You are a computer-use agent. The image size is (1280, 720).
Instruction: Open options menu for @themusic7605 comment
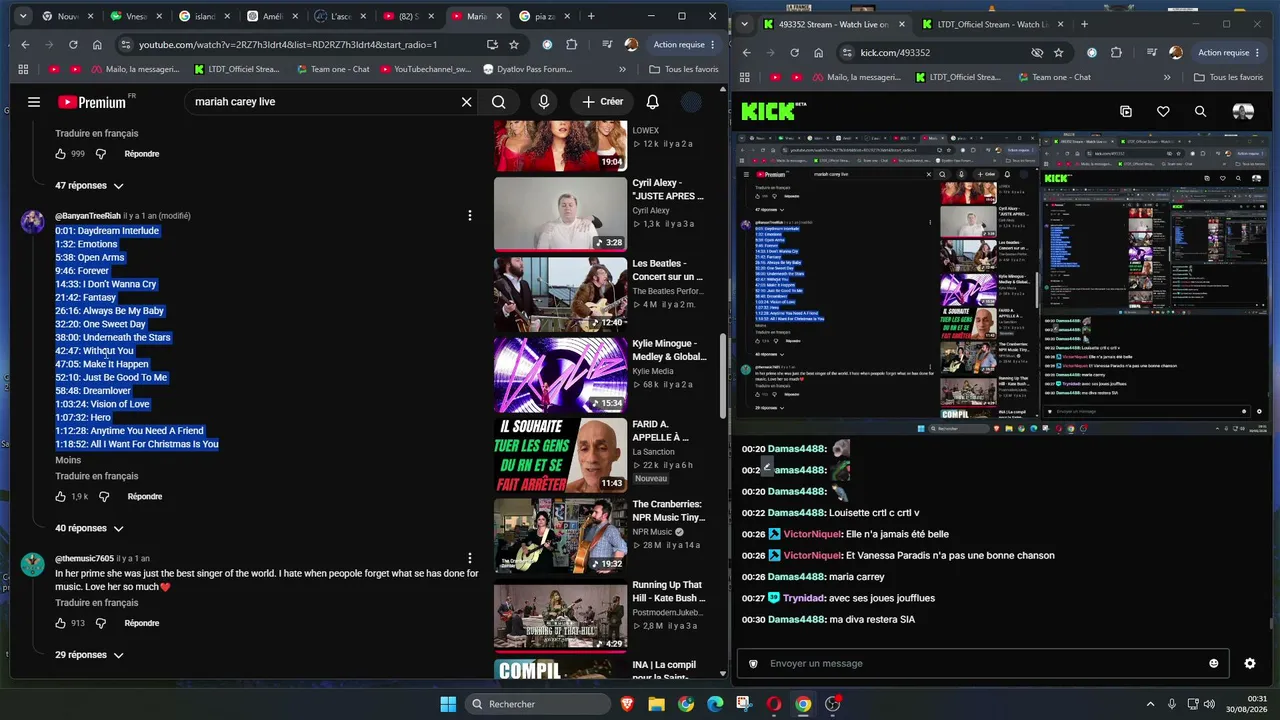pyautogui.click(x=469, y=559)
